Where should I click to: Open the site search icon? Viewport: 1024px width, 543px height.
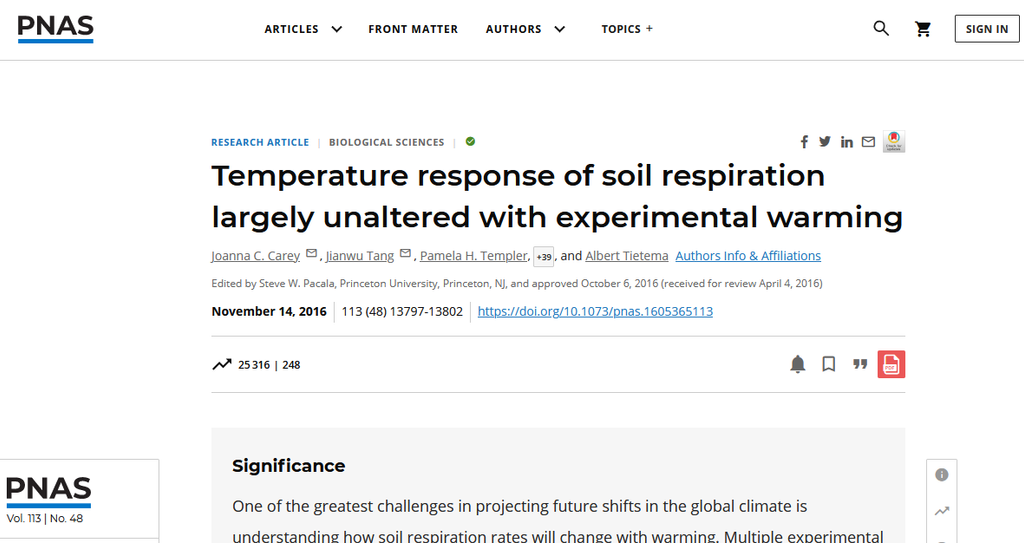[x=881, y=29]
